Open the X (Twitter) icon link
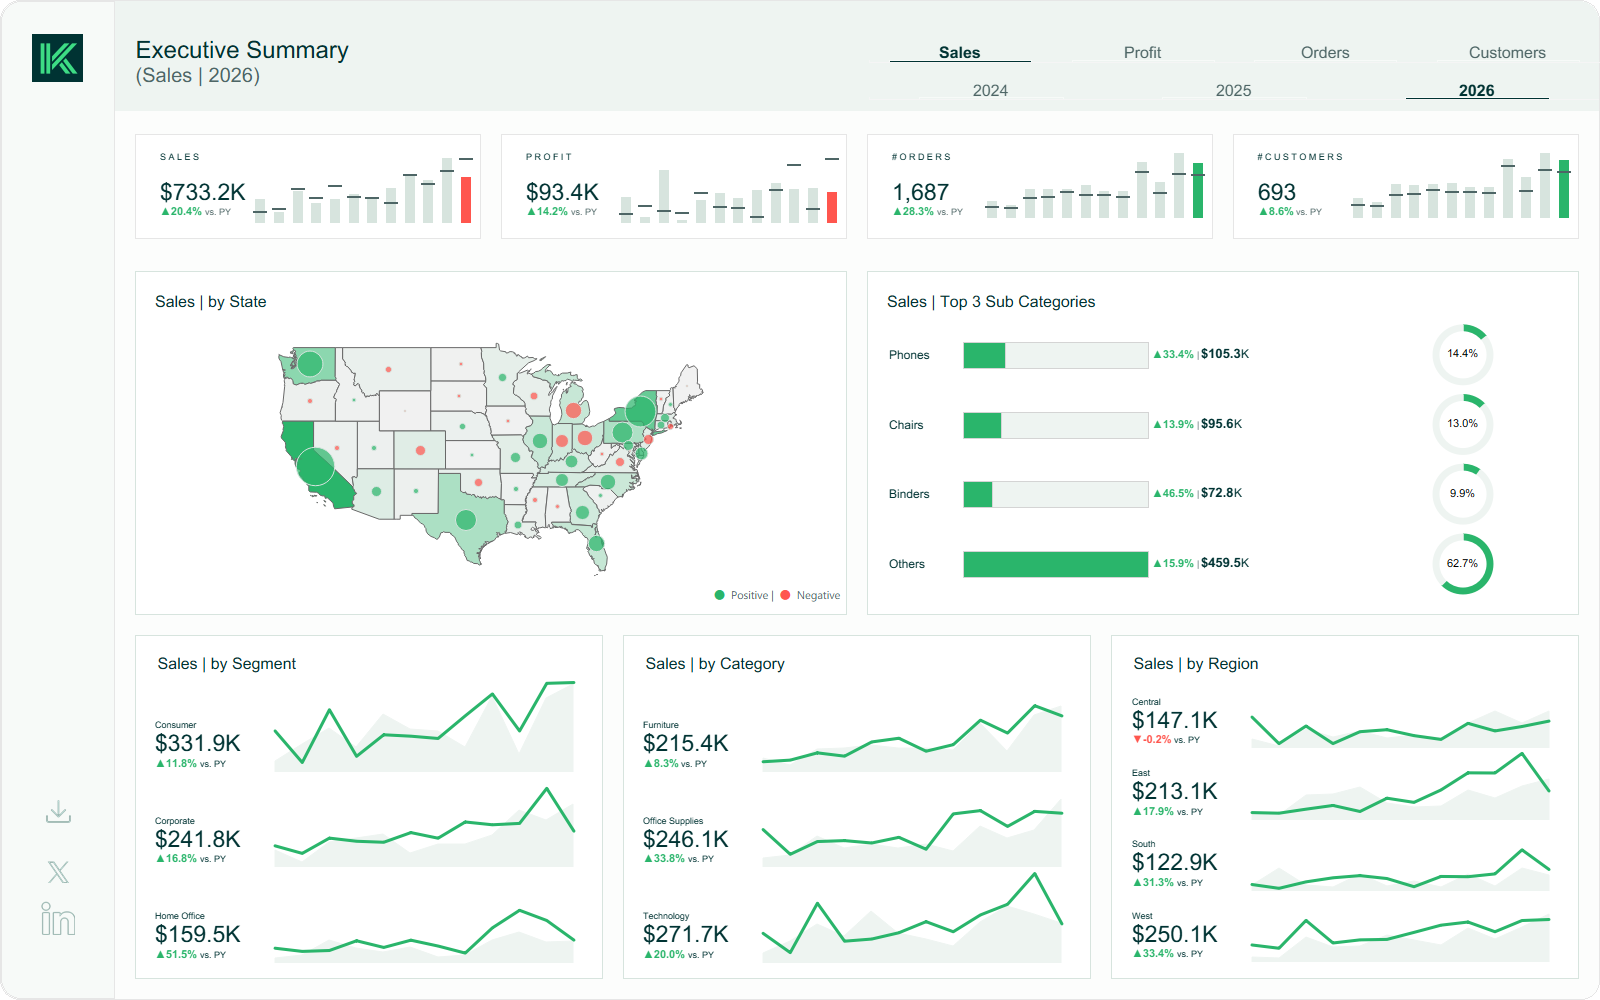 click(58, 872)
